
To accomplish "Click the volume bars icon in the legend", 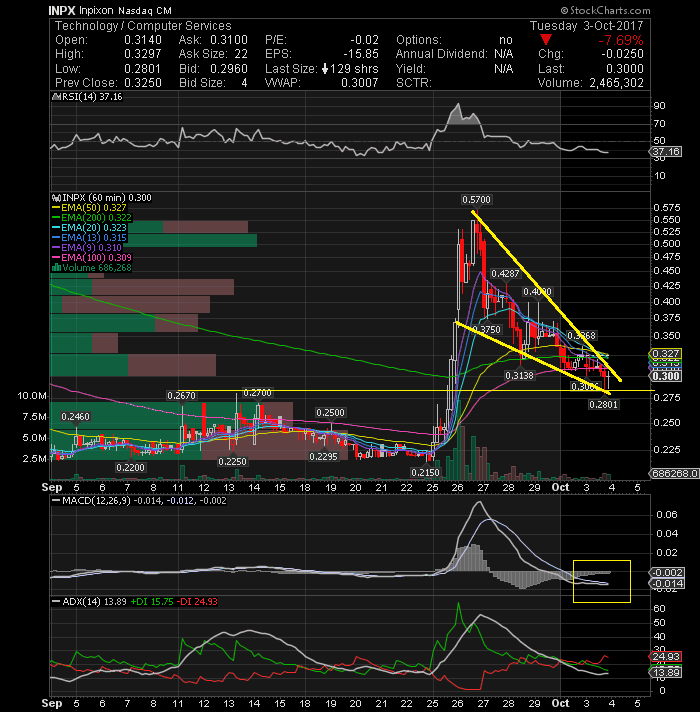I will [x=57, y=267].
